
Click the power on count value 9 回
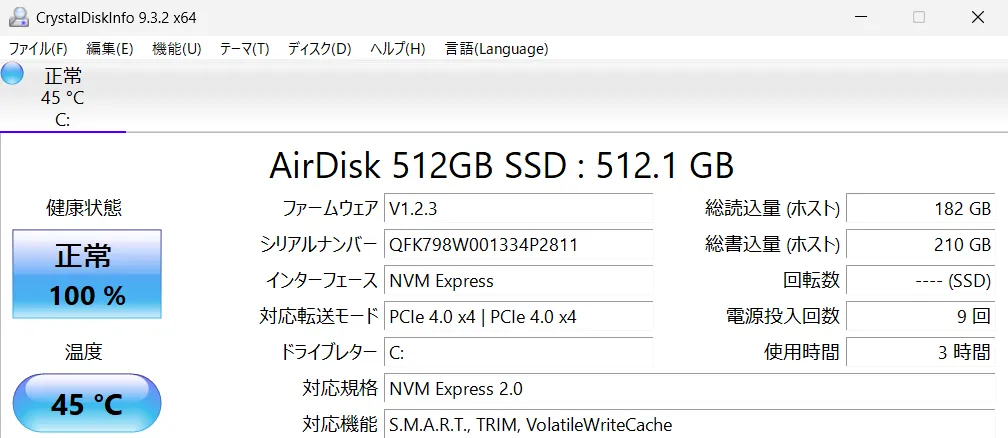point(921,316)
